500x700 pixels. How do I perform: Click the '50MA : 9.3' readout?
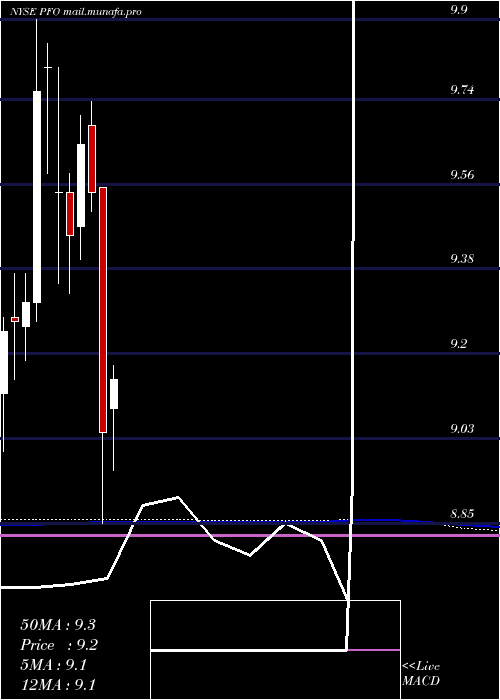[x=58, y=625]
